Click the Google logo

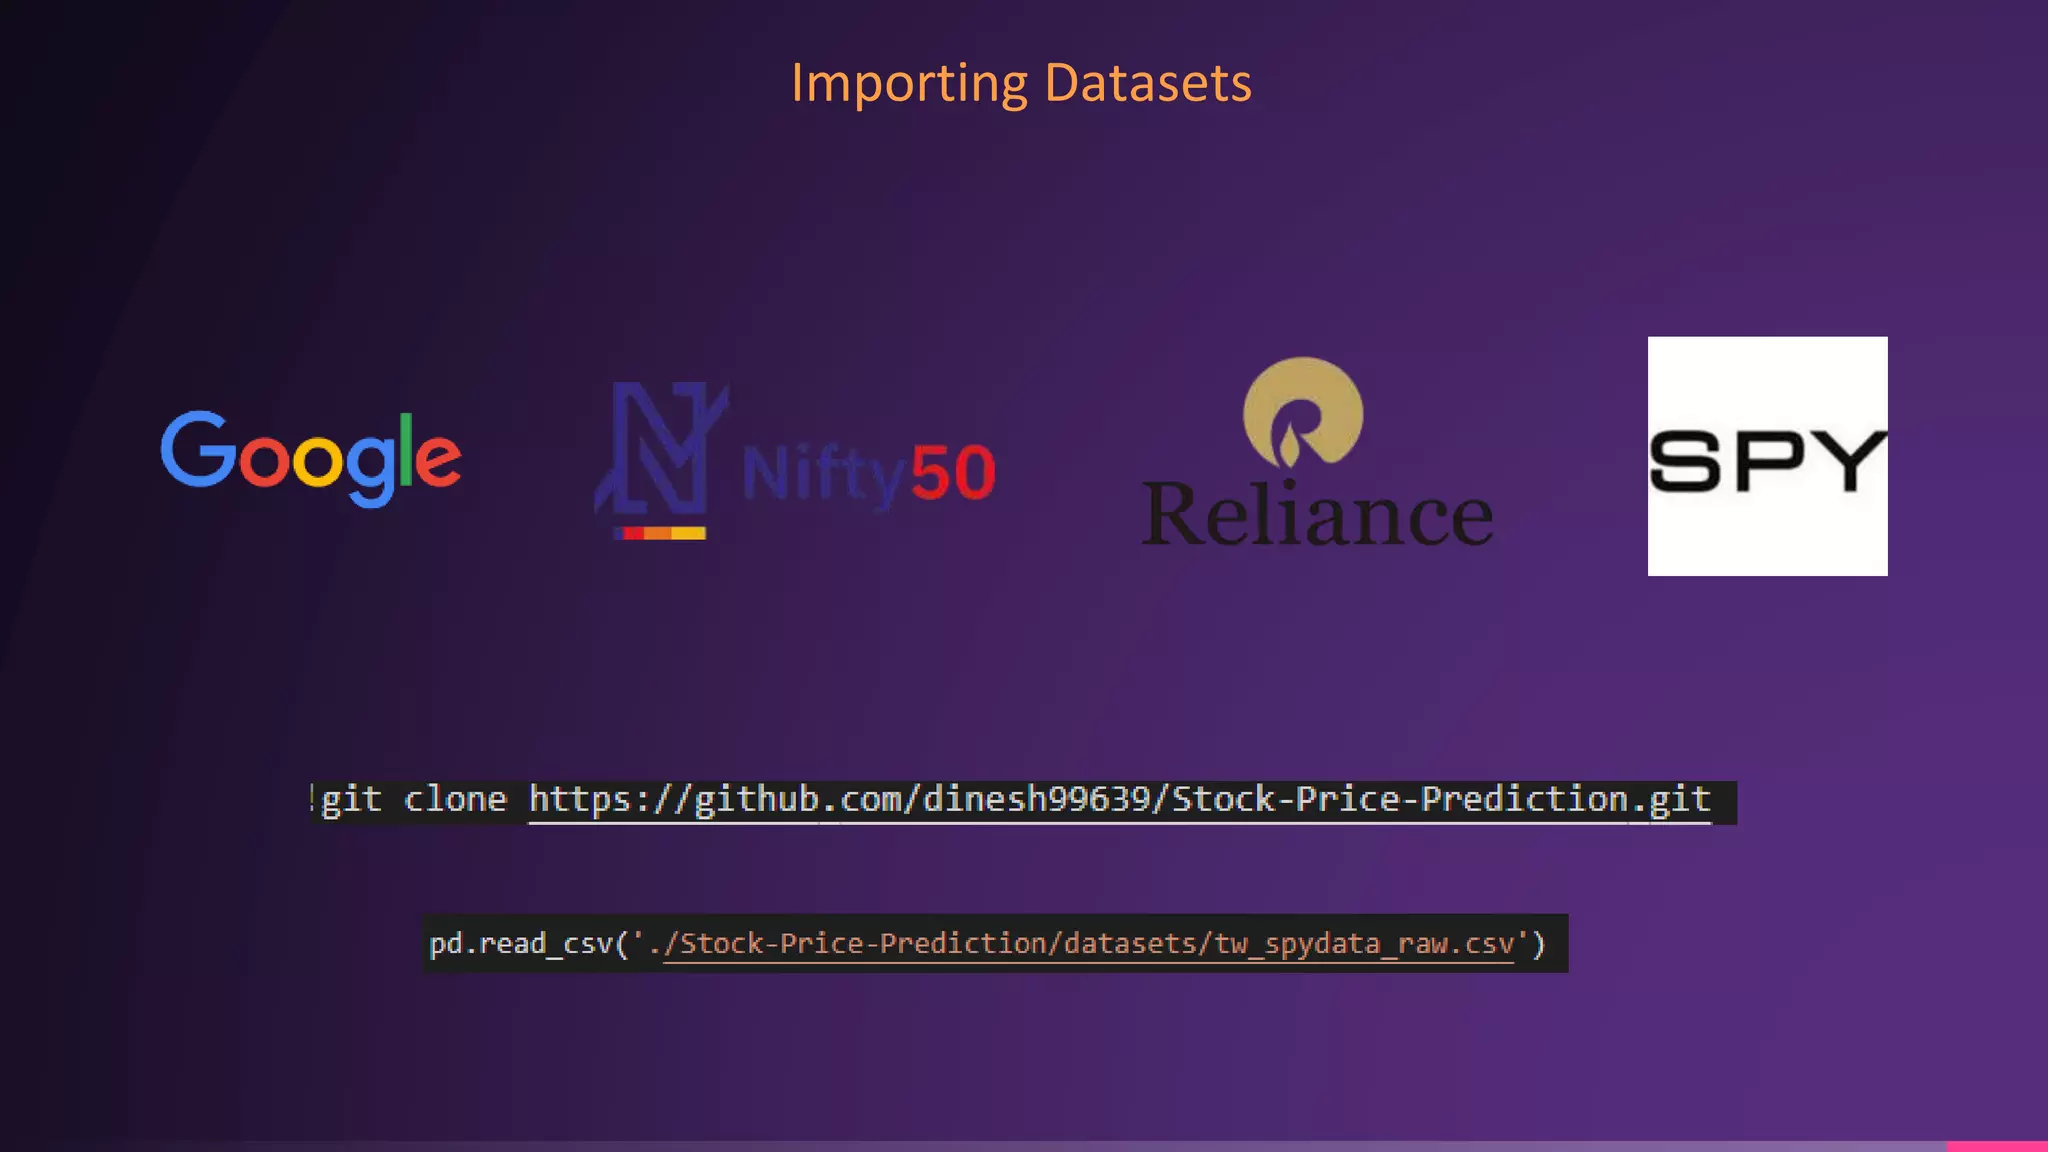pyautogui.click(x=310, y=458)
